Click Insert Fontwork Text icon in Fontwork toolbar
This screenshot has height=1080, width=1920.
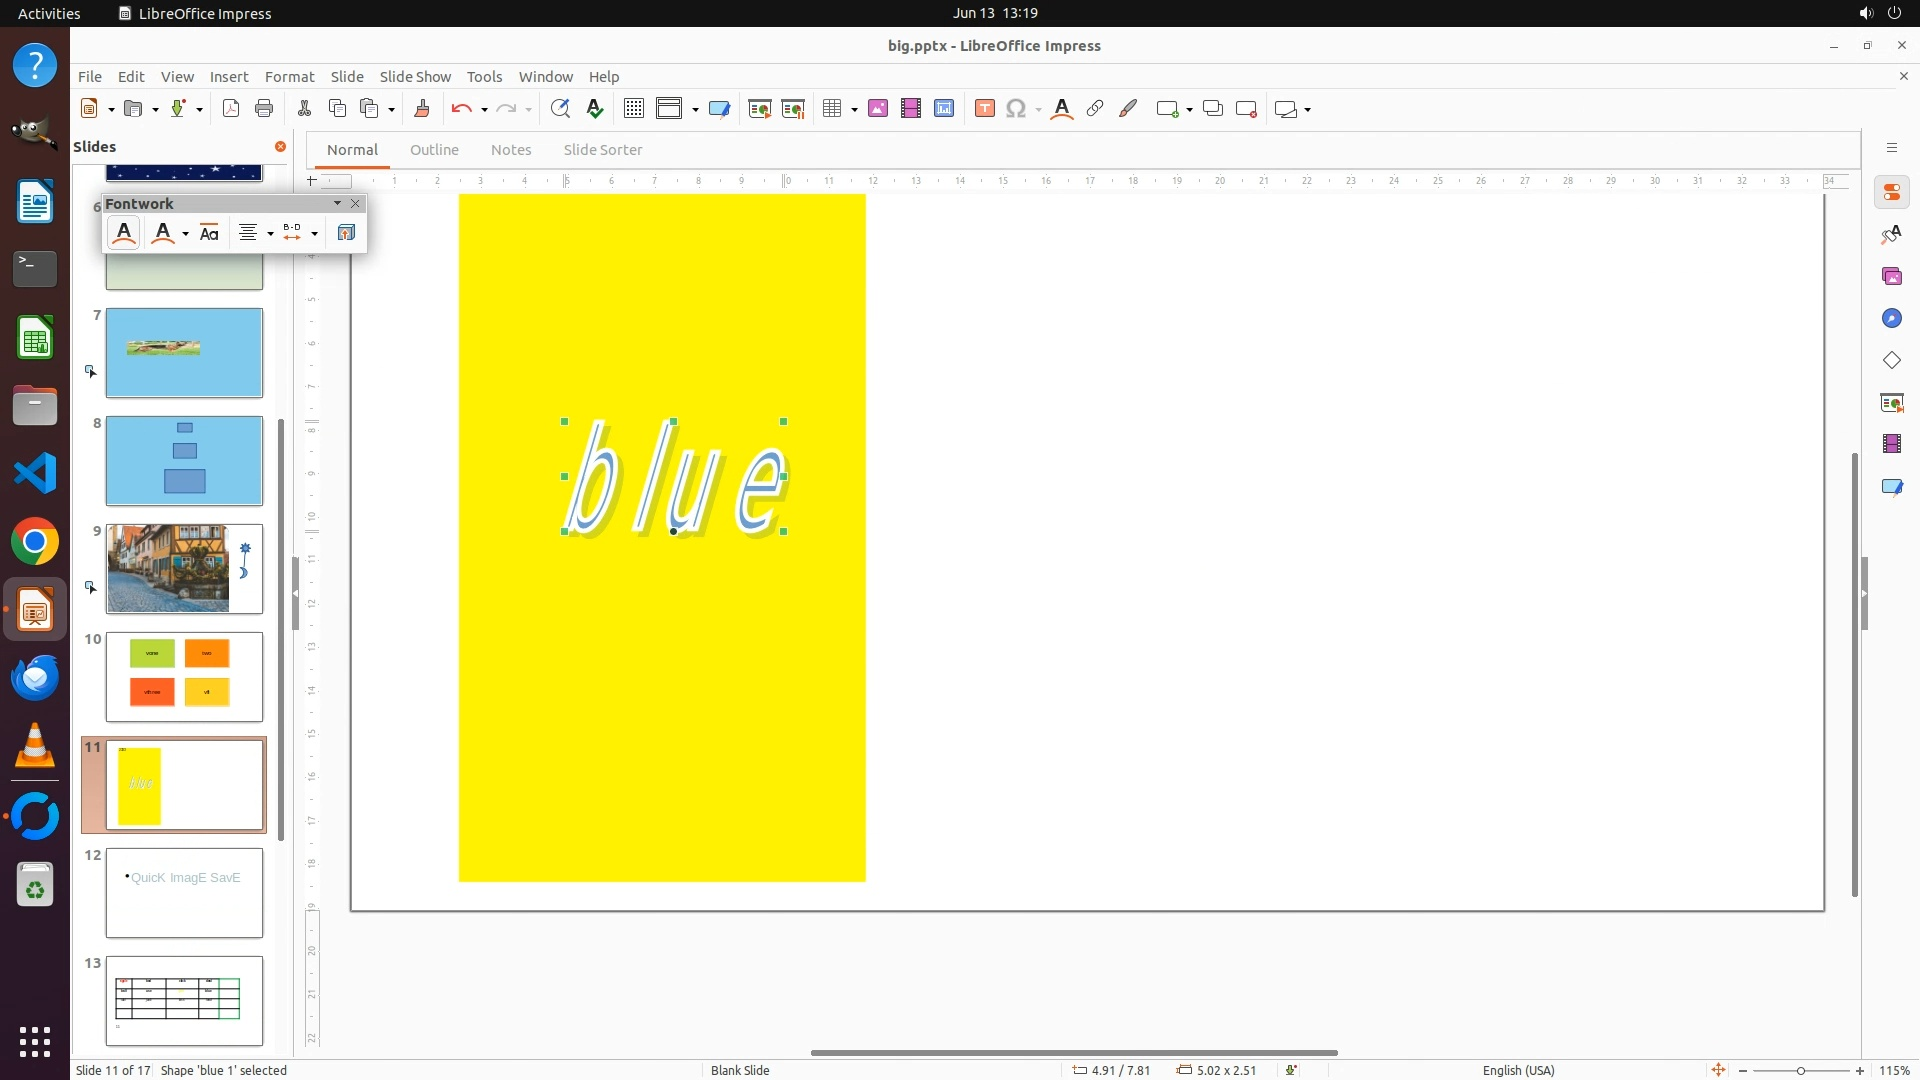[124, 233]
